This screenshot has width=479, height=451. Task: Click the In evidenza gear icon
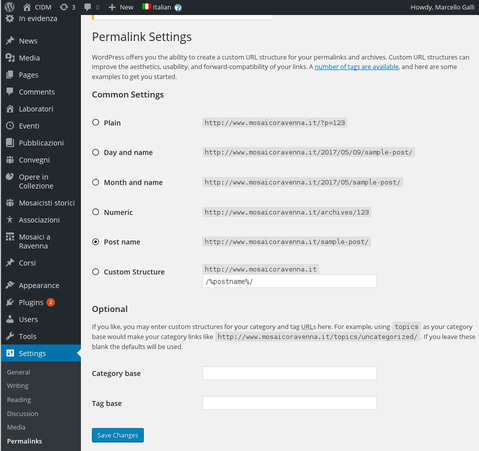coord(10,18)
